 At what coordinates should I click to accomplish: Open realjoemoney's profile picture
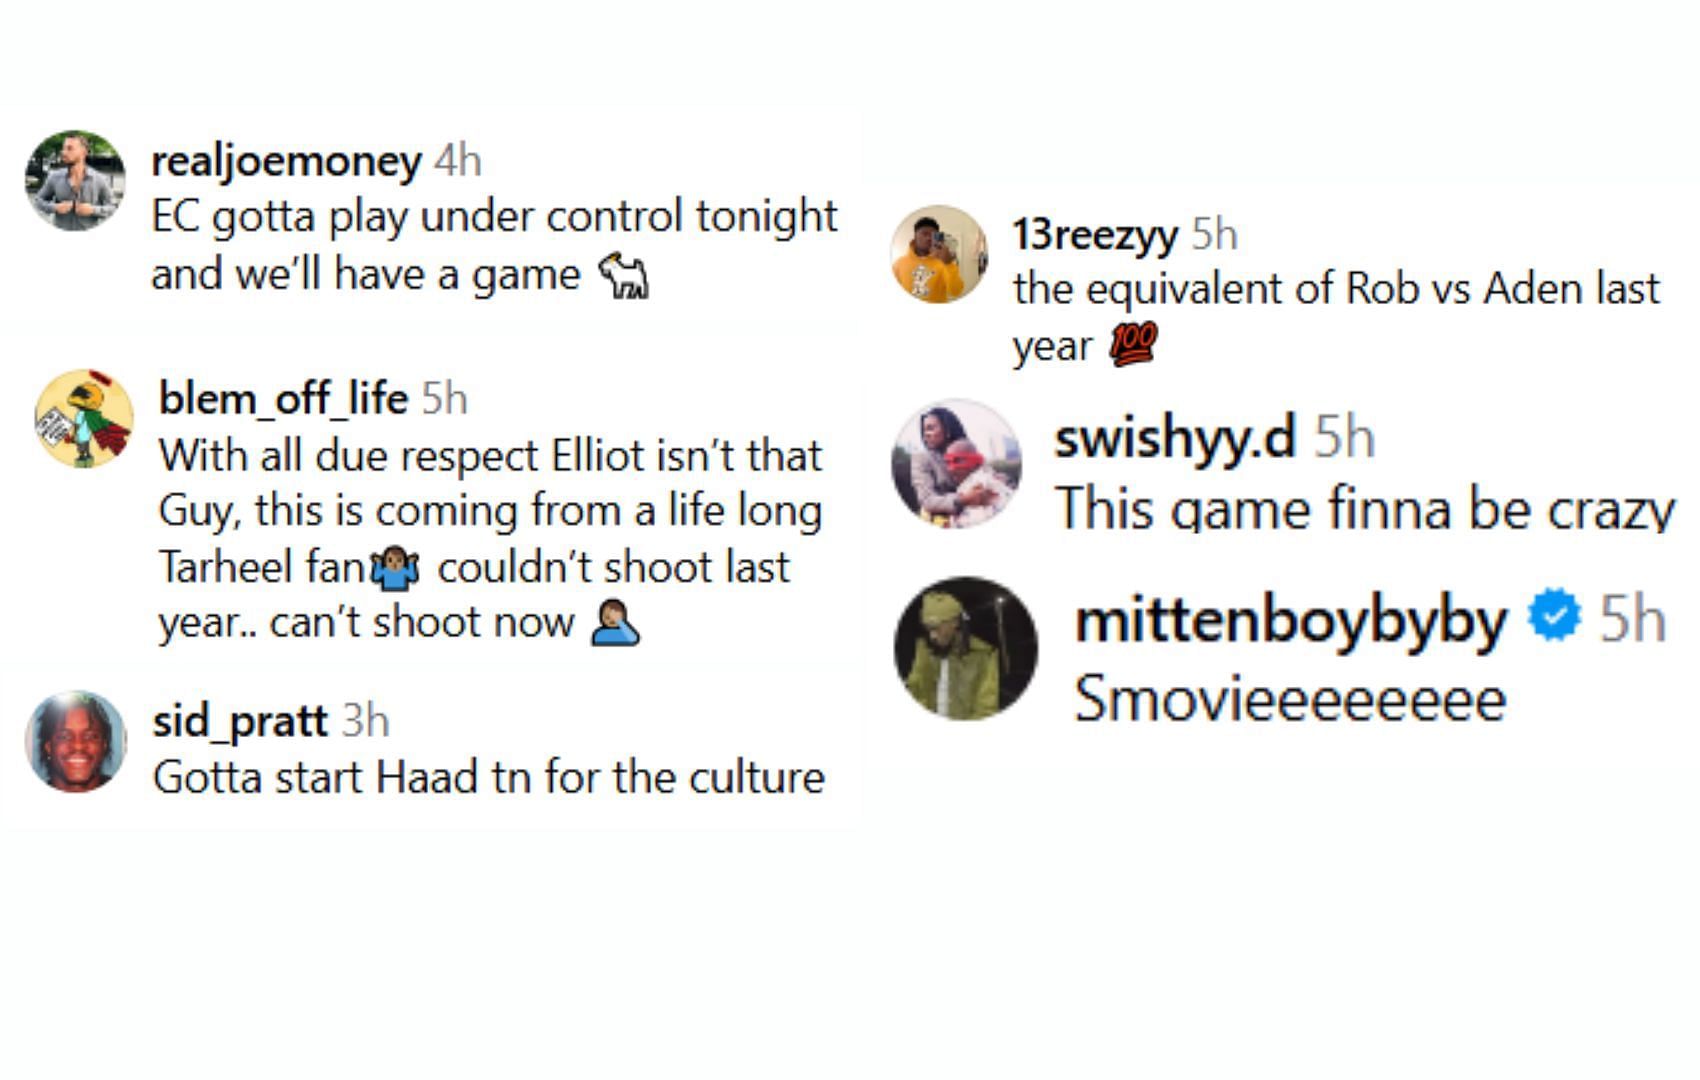point(75,181)
